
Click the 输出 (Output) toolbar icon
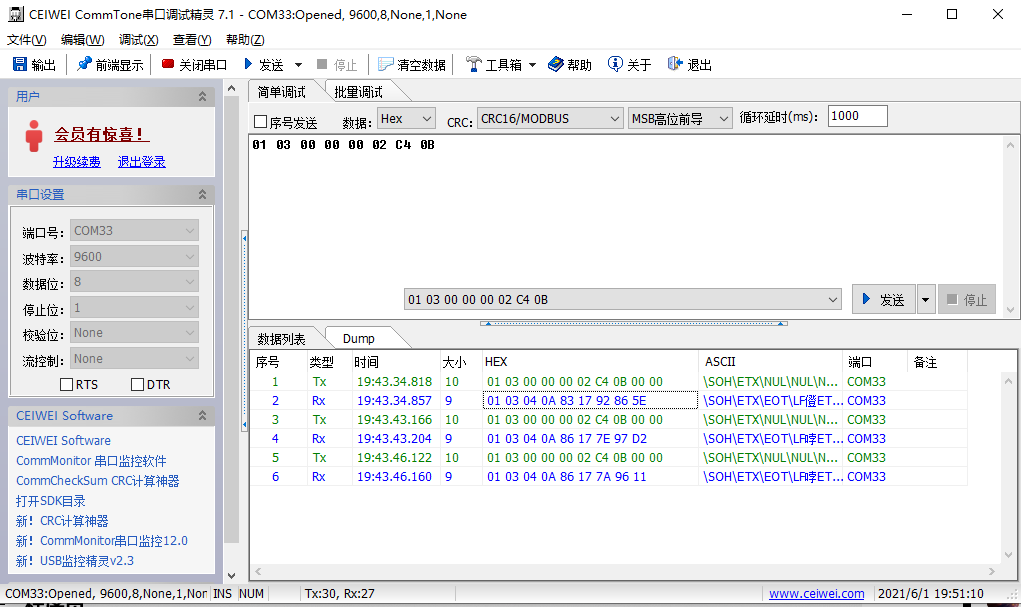[x=35, y=63]
